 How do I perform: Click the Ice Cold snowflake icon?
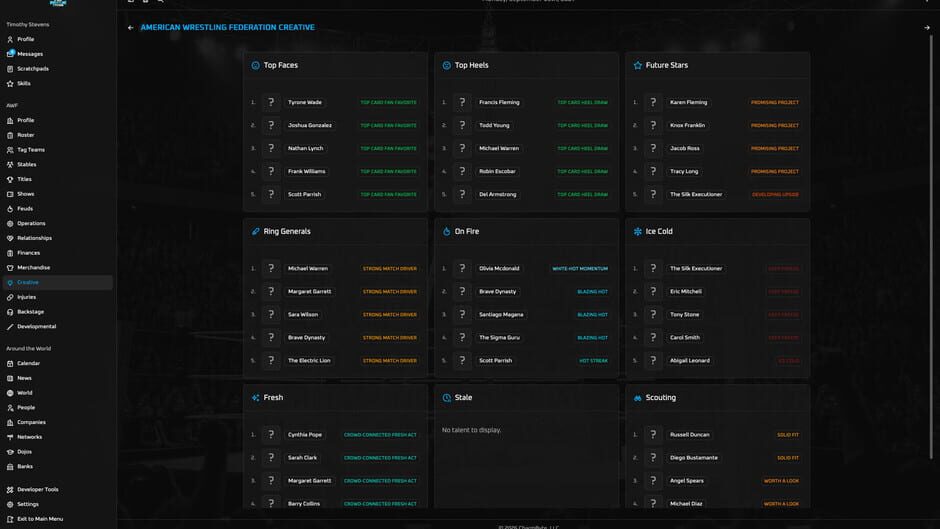637,232
